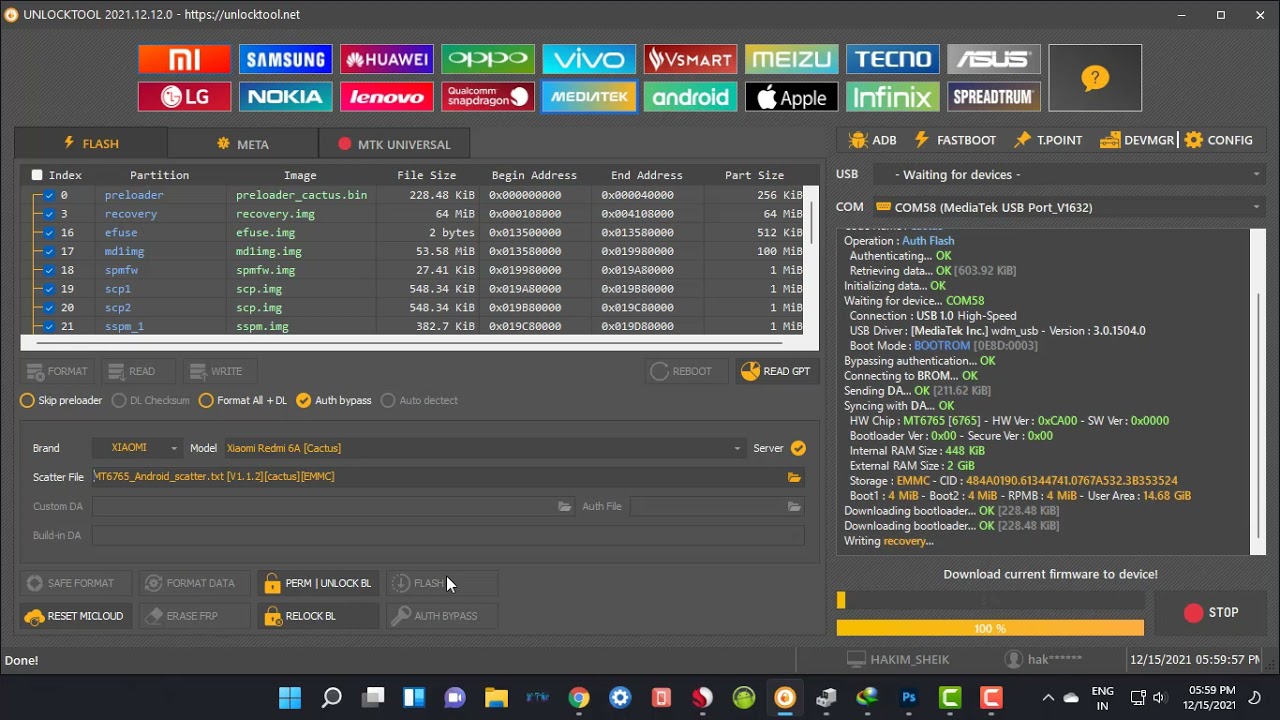
Task: Open the Vivo brand section
Action: pyautogui.click(x=589, y=60)
